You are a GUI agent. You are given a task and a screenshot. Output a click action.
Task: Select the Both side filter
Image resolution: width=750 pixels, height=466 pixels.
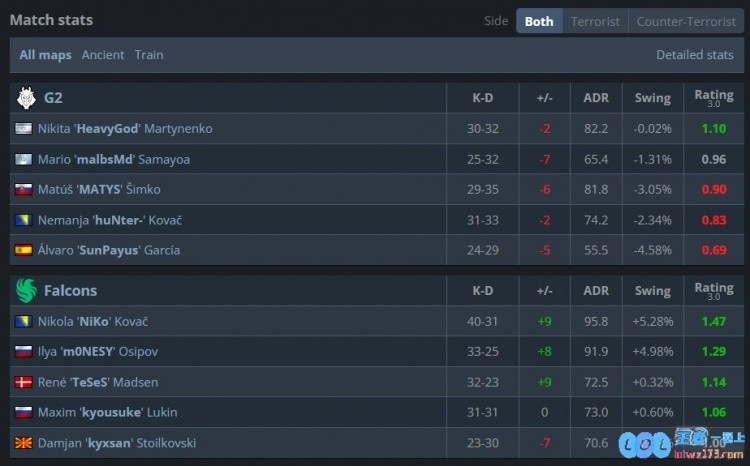539,21
